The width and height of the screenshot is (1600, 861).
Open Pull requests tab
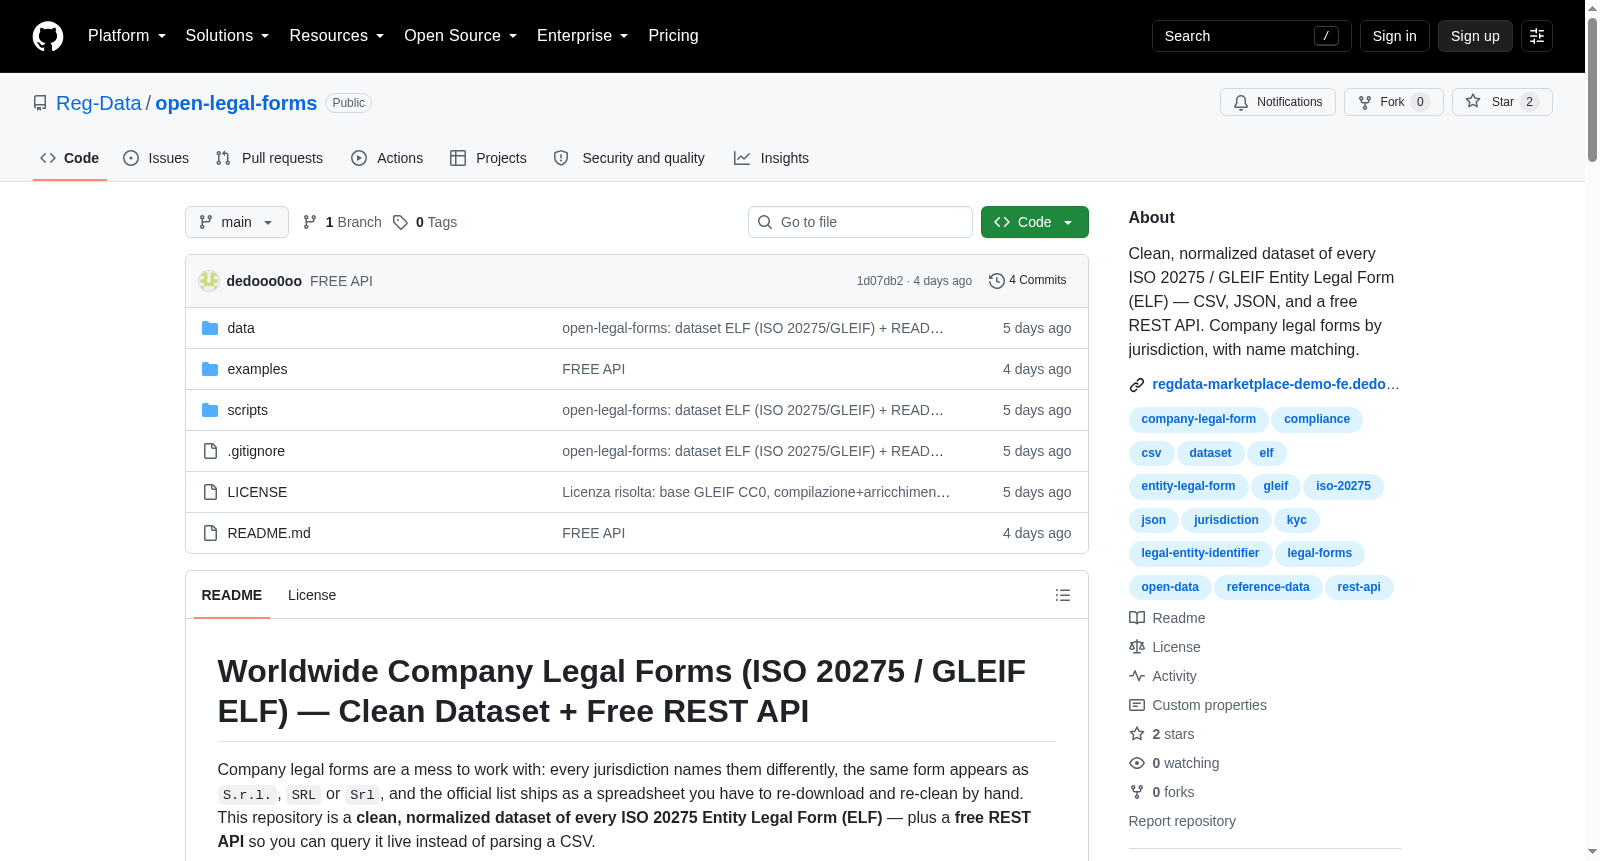(269, 158)
